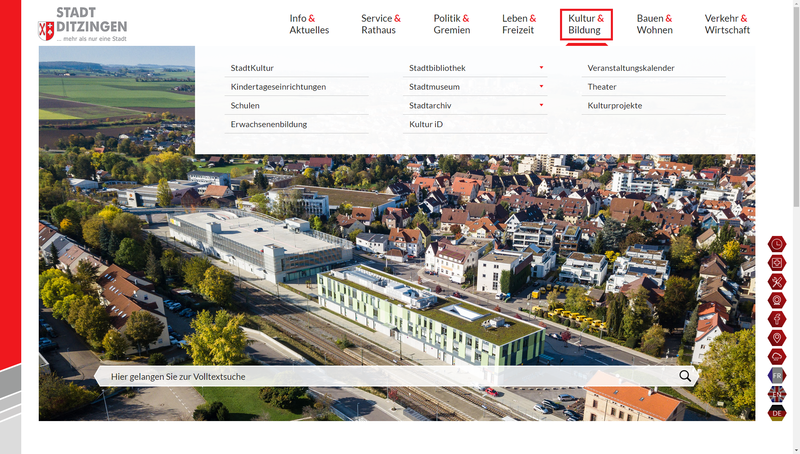Click the map location pin icon
Screen dimensions: 800x454
777,338
